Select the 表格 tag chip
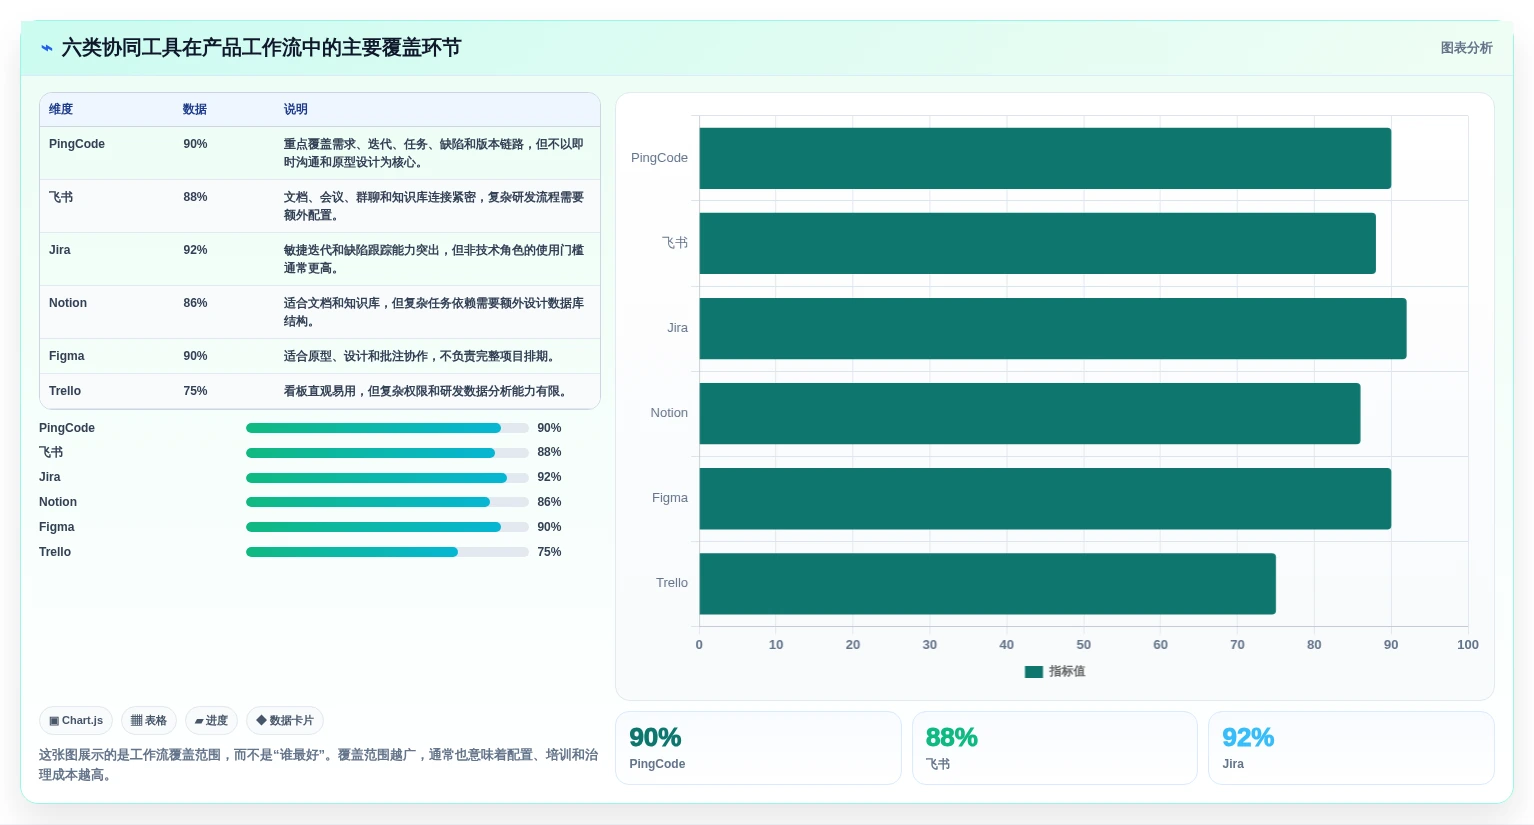 click(149, 720)
